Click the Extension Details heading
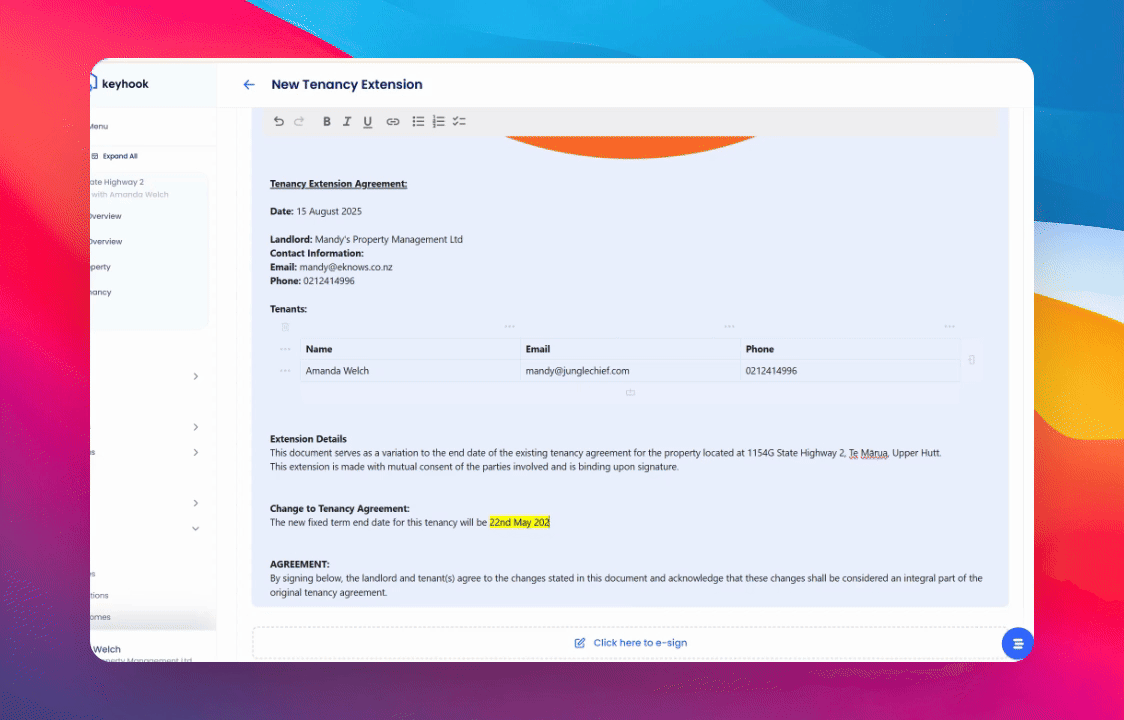1124x720 pixels. 308,439
